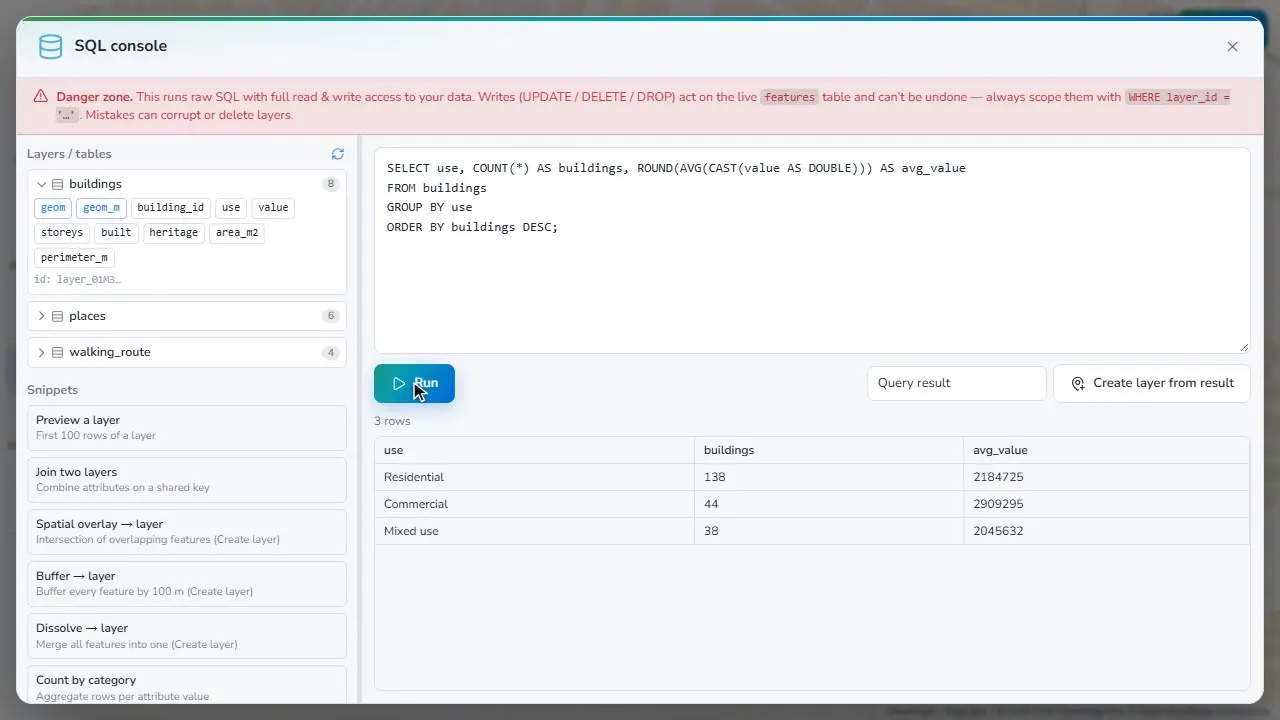Insert the use column chip
Image resolution: width=1280 pixels, height=720 pixels.
coord(231,208)
